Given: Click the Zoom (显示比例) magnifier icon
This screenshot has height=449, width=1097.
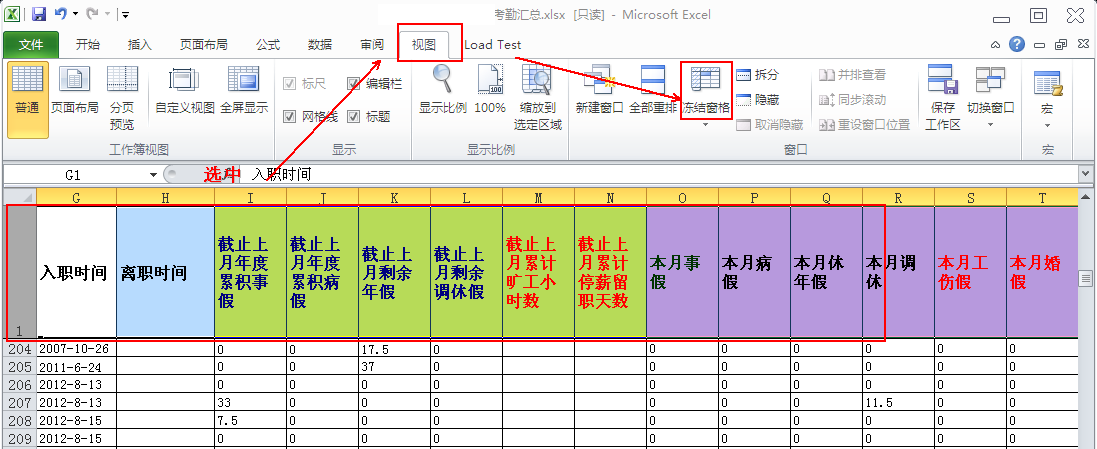Looking at the screenshot, I should (x=442, y=80).
